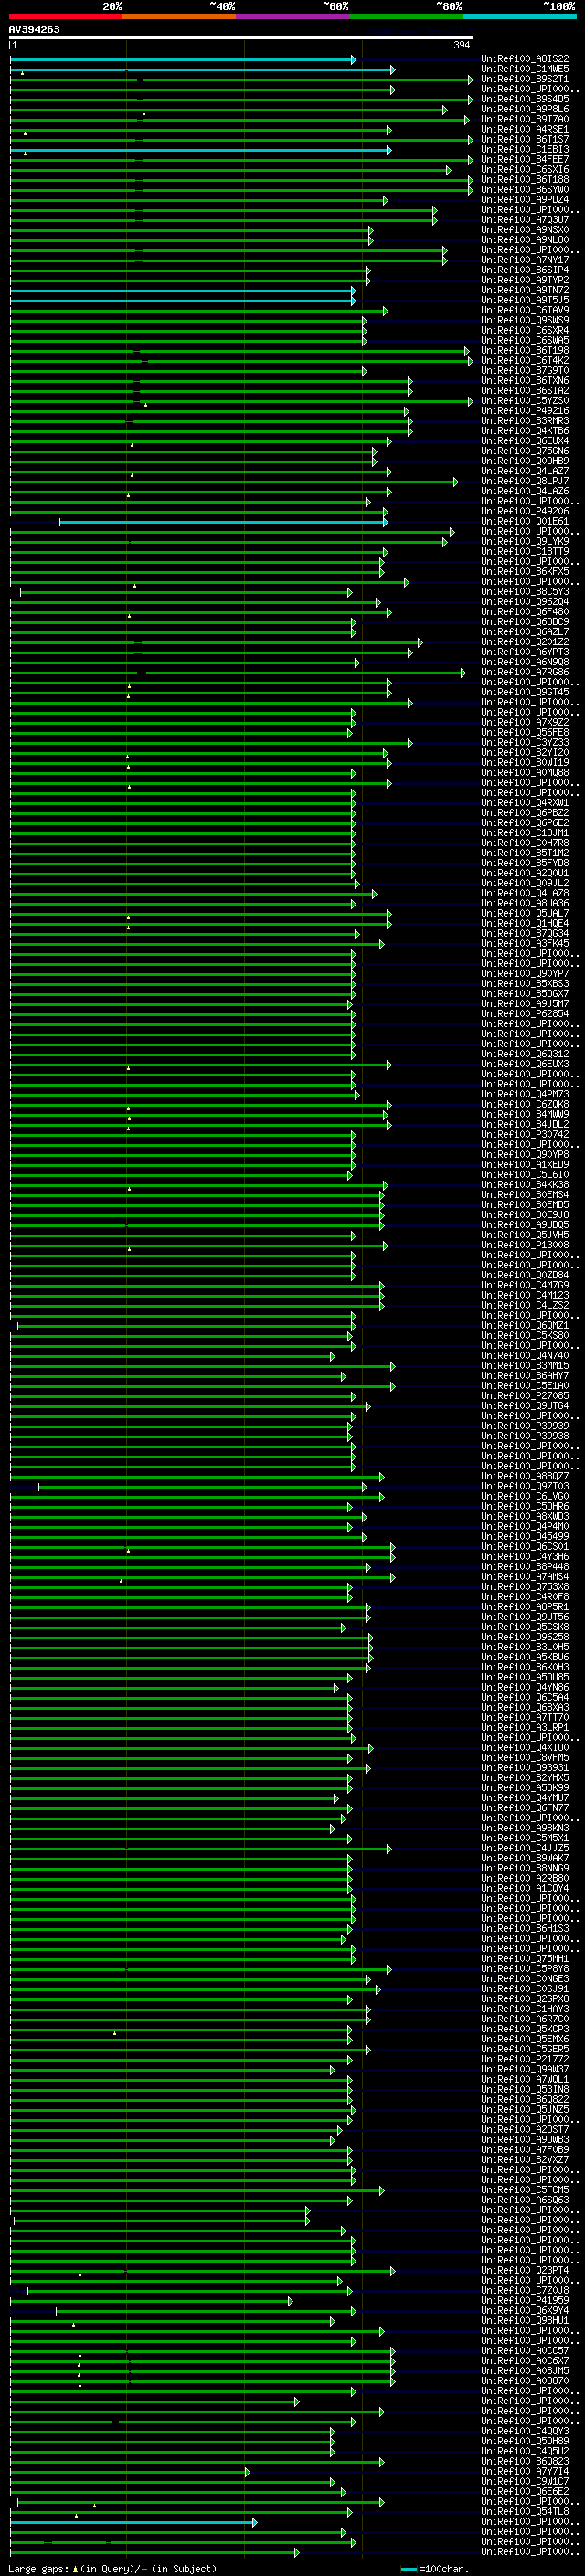Click hit label UniRef100_A8P5R1
The height and width of the screenshot is (2576, 585).
(525, 1607)
